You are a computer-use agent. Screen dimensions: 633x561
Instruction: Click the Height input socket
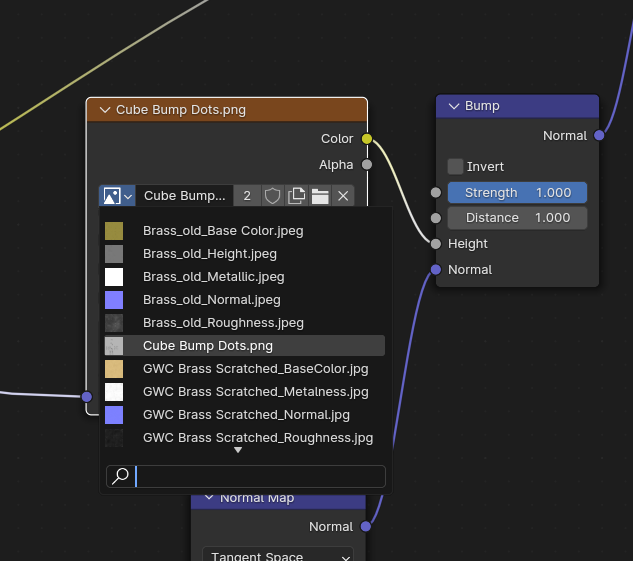pyautogui.click(x=436, y=244)
